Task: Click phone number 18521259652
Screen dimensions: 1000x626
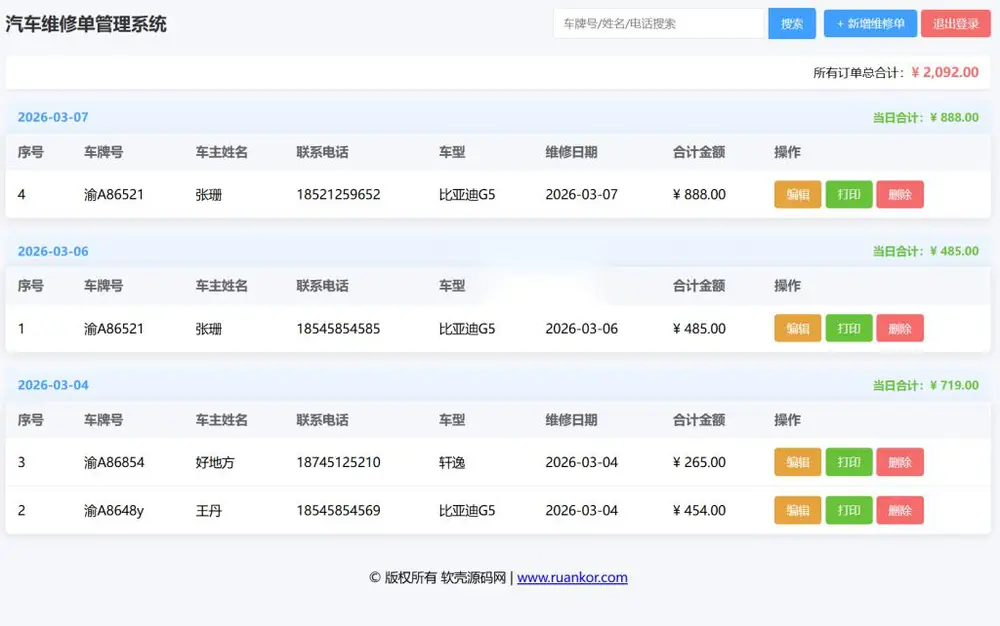Action: [338, 194]
